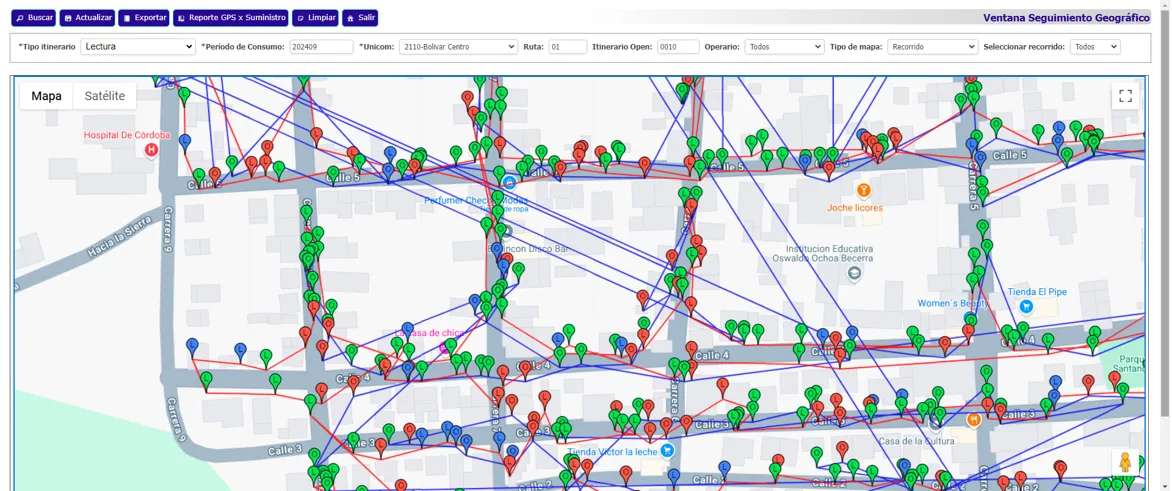Click the Tienda Victor la leche icon

668,451
